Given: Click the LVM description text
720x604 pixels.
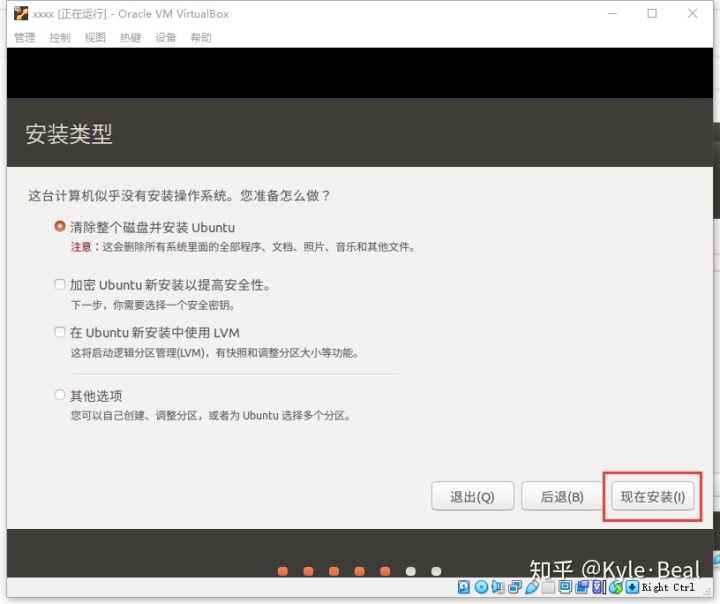Looking at the screenshot, I should (215, 353).
